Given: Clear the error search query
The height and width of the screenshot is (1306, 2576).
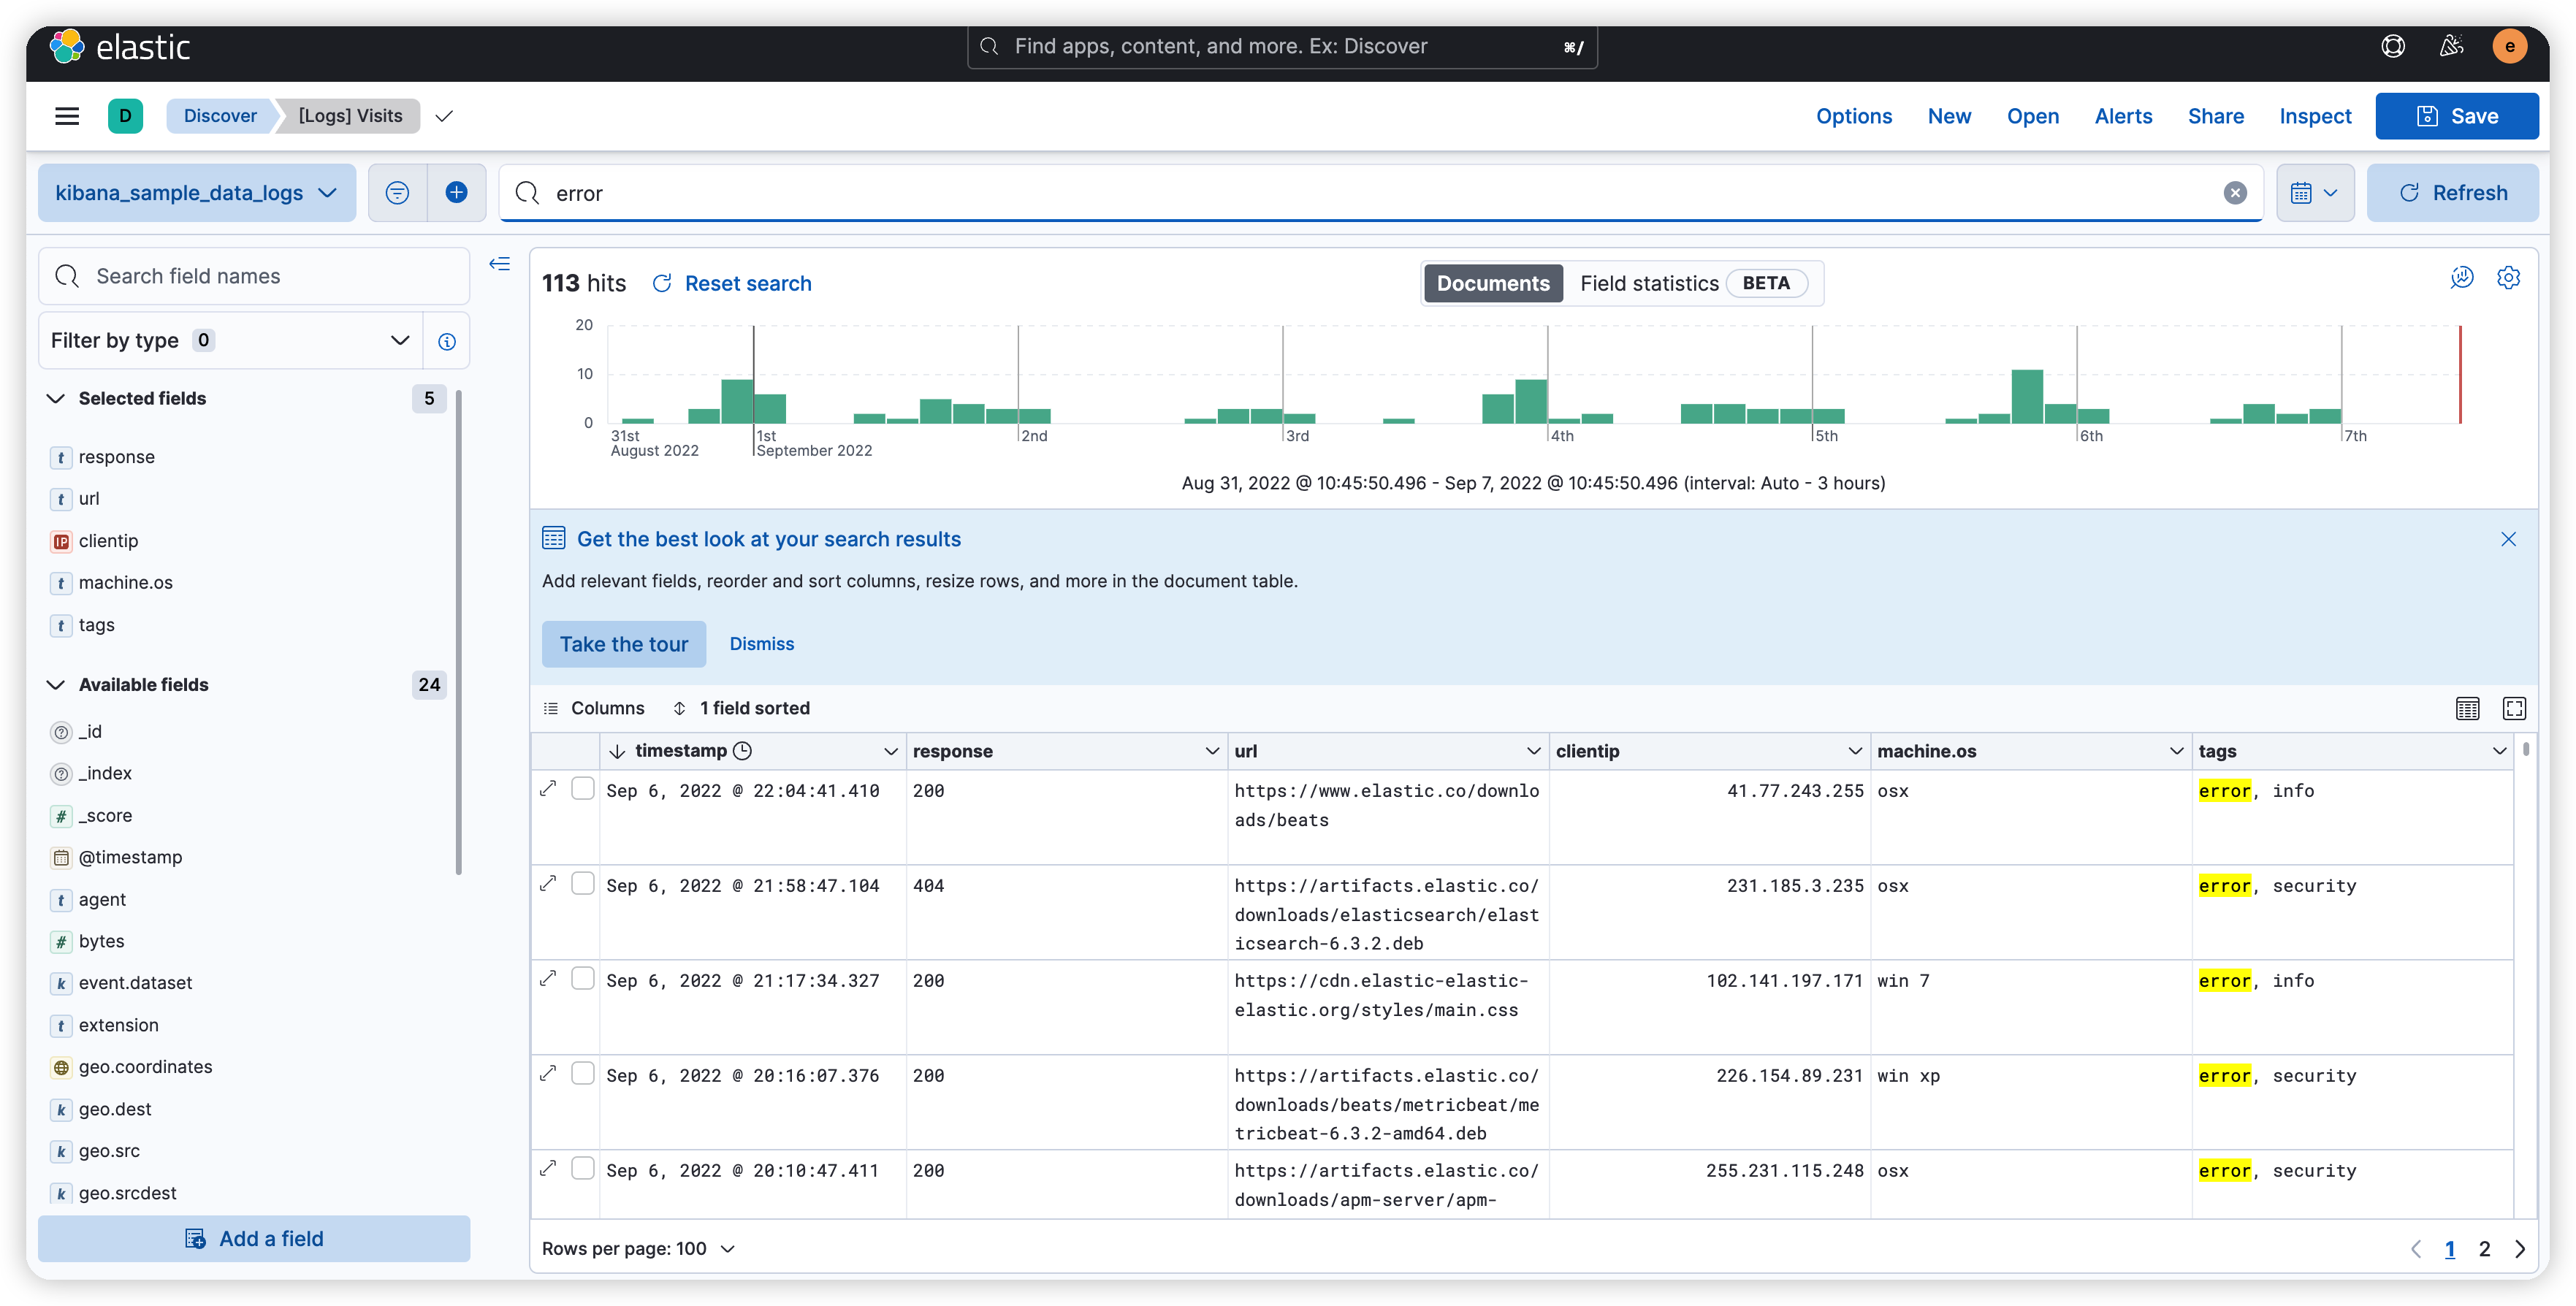Looking at the screenshot, I should coord(2235,193).
